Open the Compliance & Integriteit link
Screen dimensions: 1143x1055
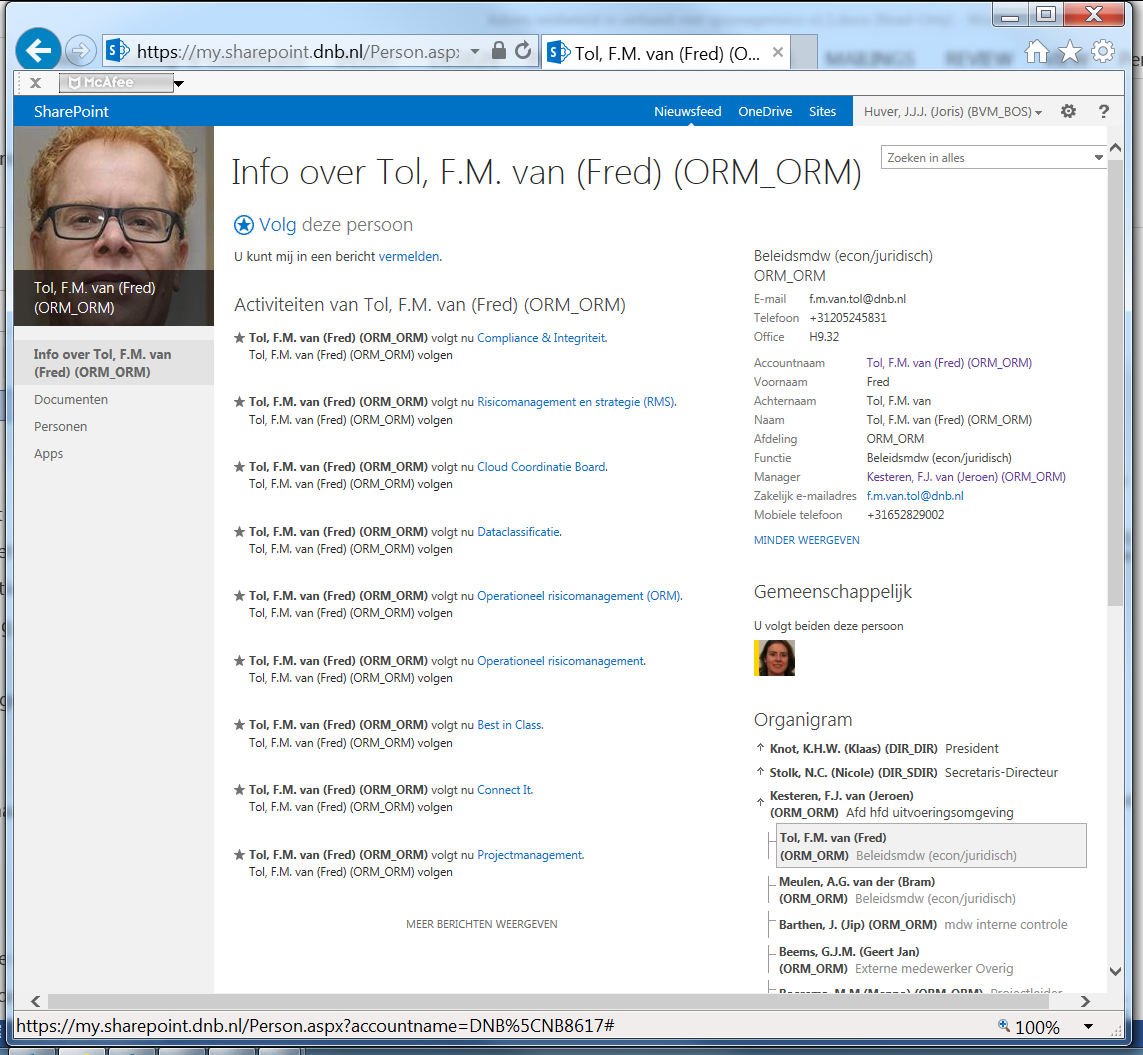[541, 338]
